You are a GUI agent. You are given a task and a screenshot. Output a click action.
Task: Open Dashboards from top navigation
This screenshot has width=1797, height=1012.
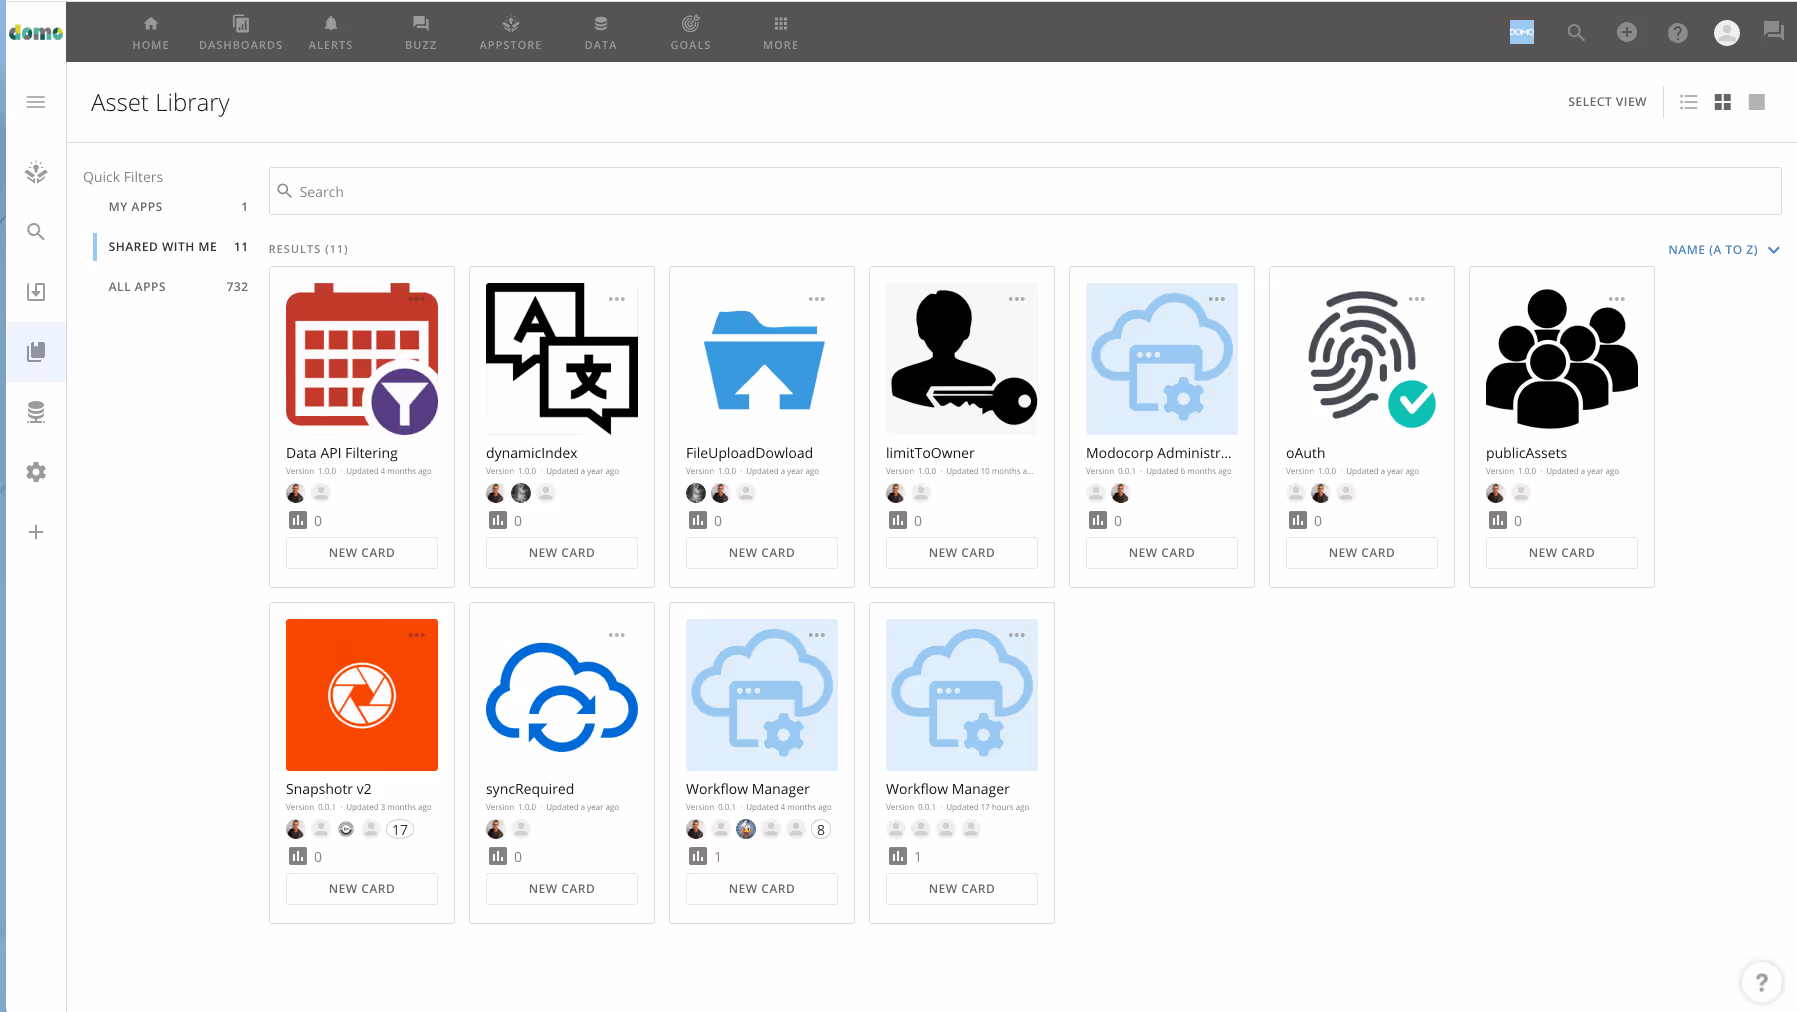point(241,32)
